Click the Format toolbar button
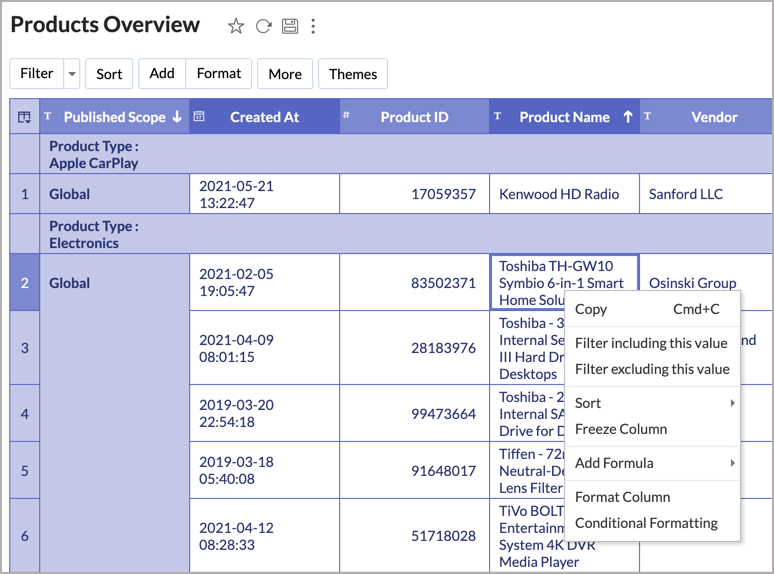Image resolution: width=774 pixels, height=574 pixels. (219, 74)
